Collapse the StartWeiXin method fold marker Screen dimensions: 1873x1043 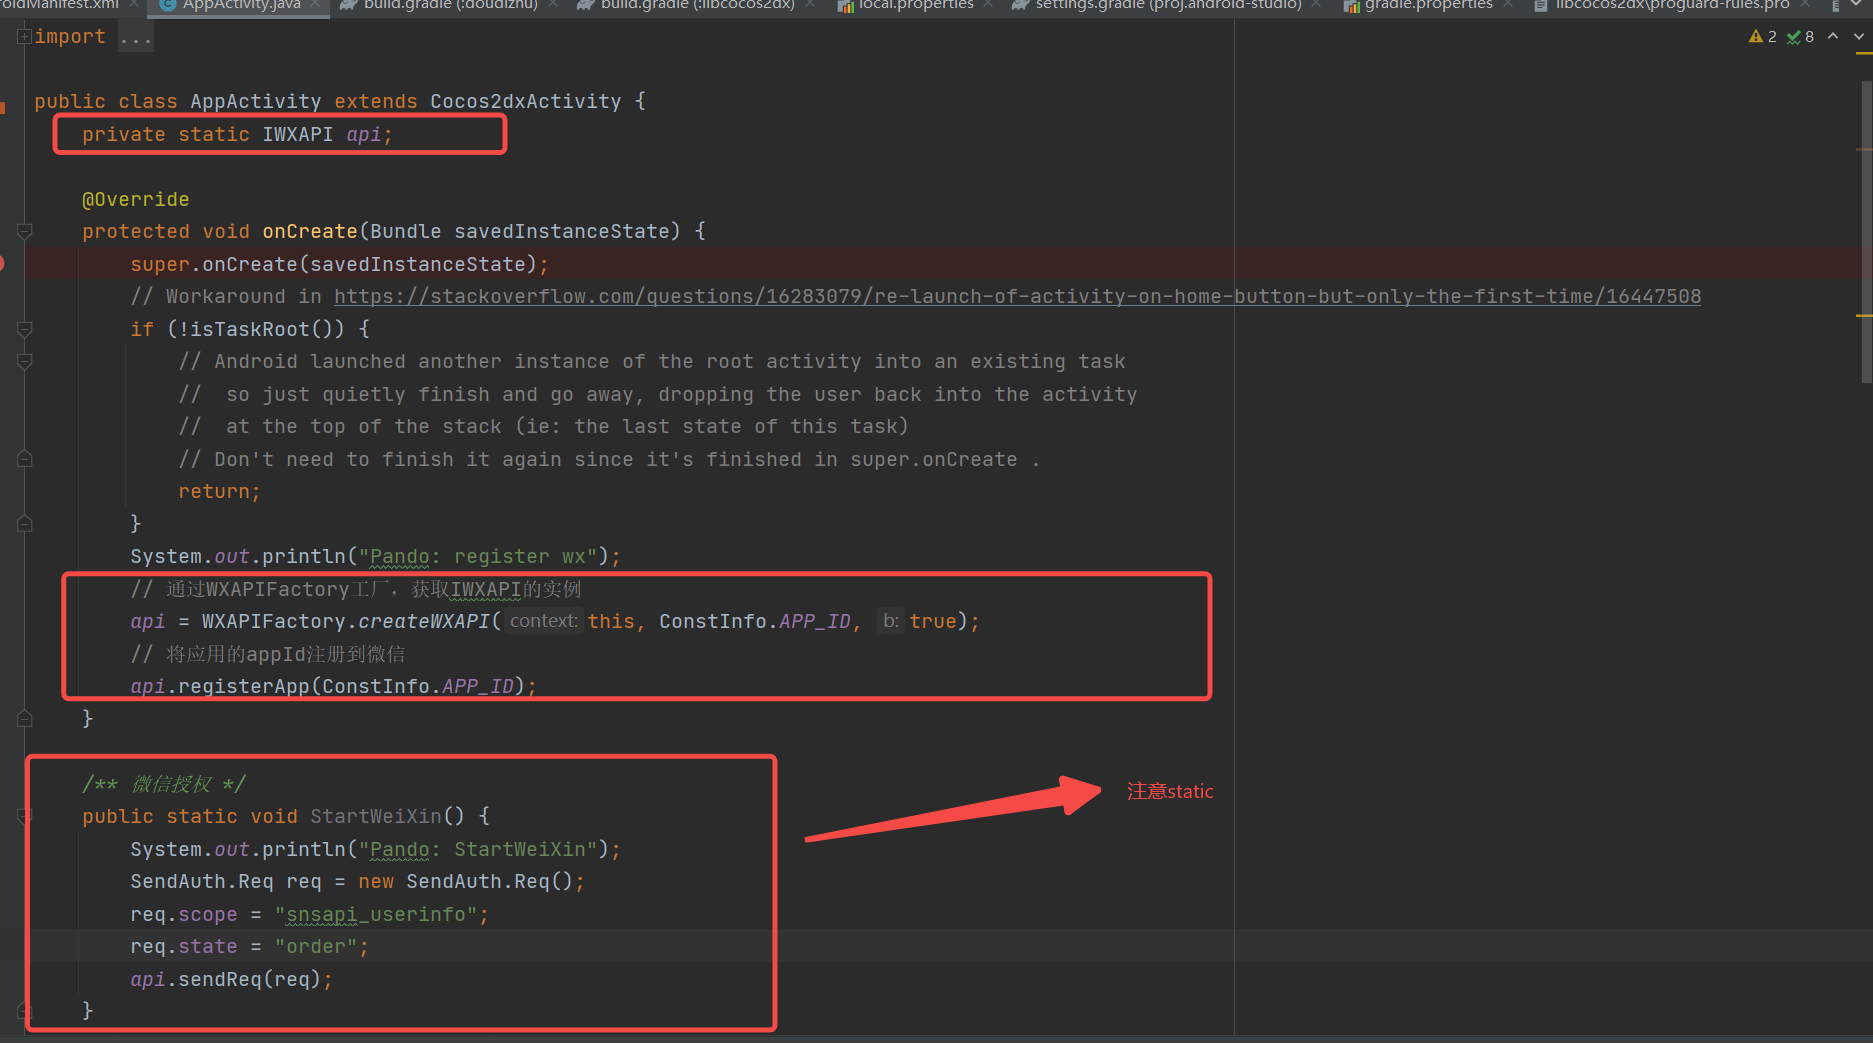tap(25, 816)
